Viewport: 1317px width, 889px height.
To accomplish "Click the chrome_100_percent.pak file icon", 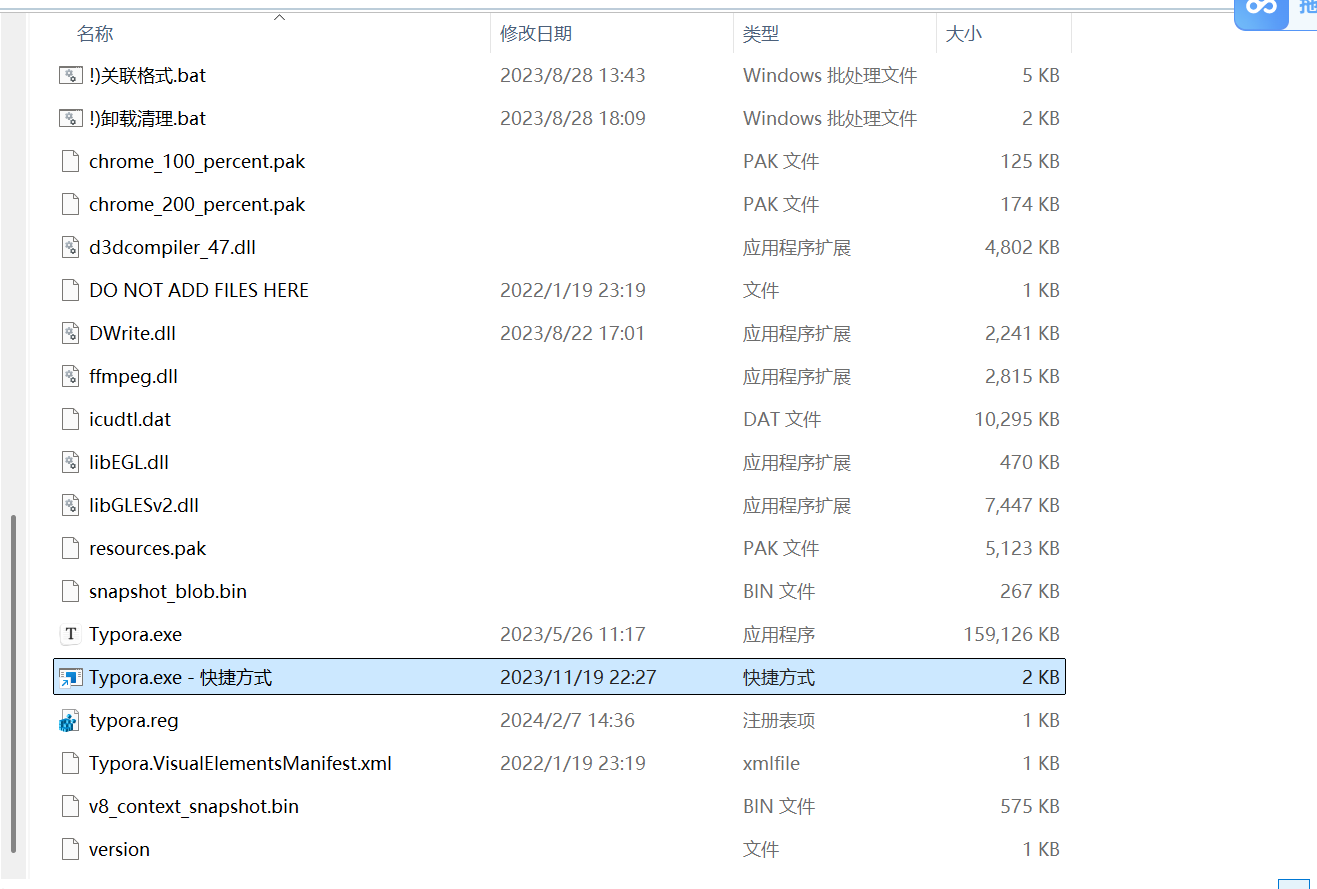I will 70,161.
